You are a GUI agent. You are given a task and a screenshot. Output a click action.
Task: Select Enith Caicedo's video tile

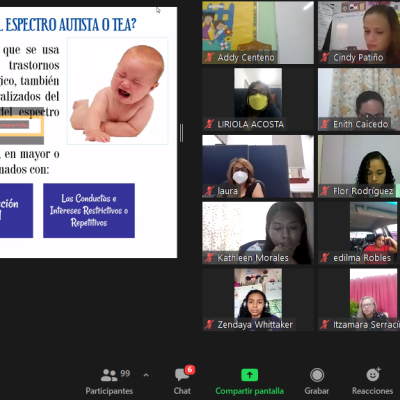point(359,99)
